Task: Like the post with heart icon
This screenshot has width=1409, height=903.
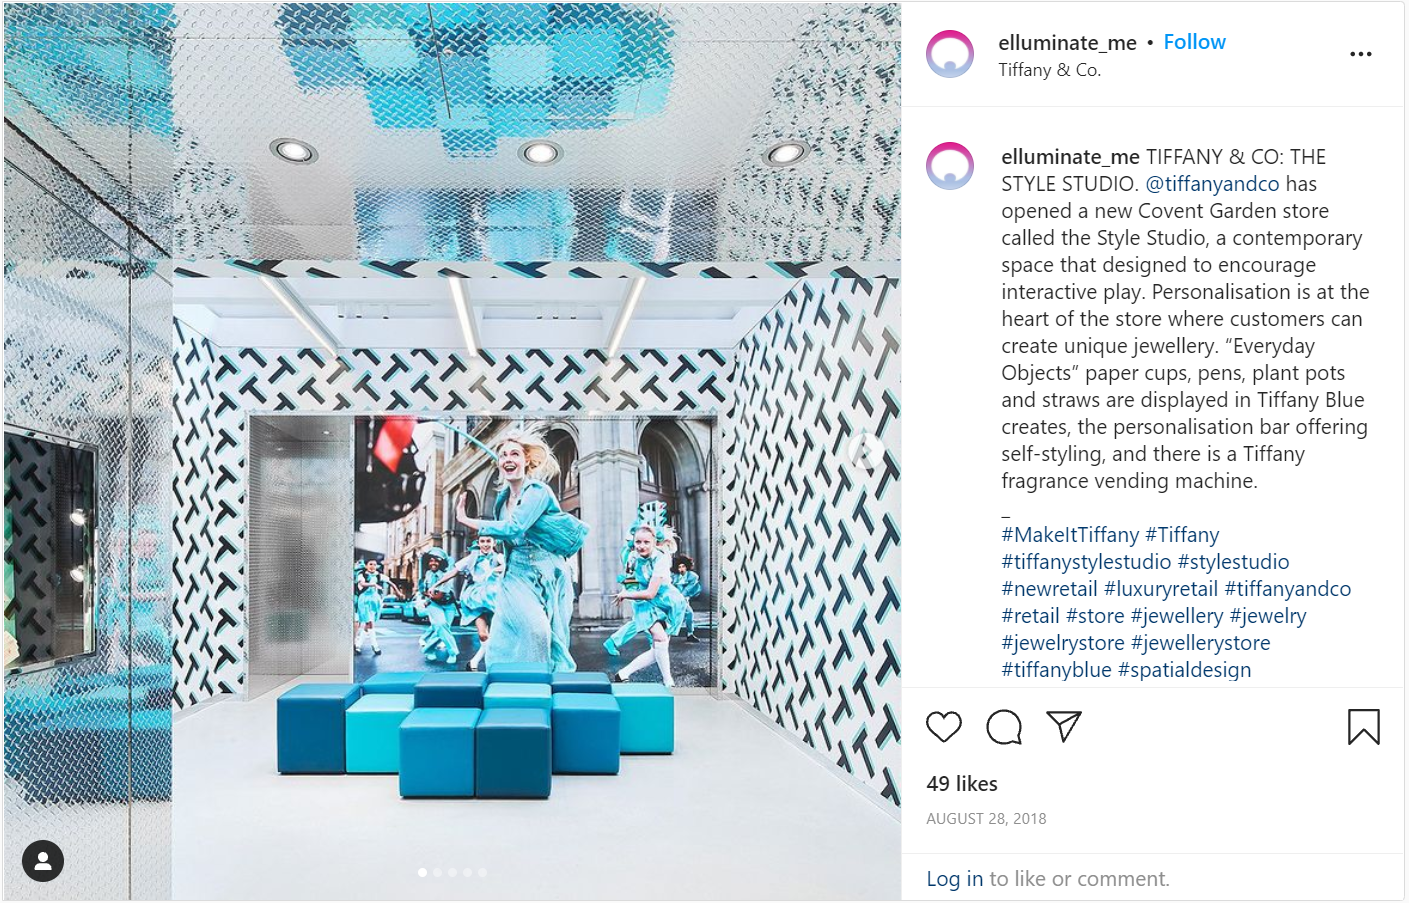Action: (x=943, y=727)
